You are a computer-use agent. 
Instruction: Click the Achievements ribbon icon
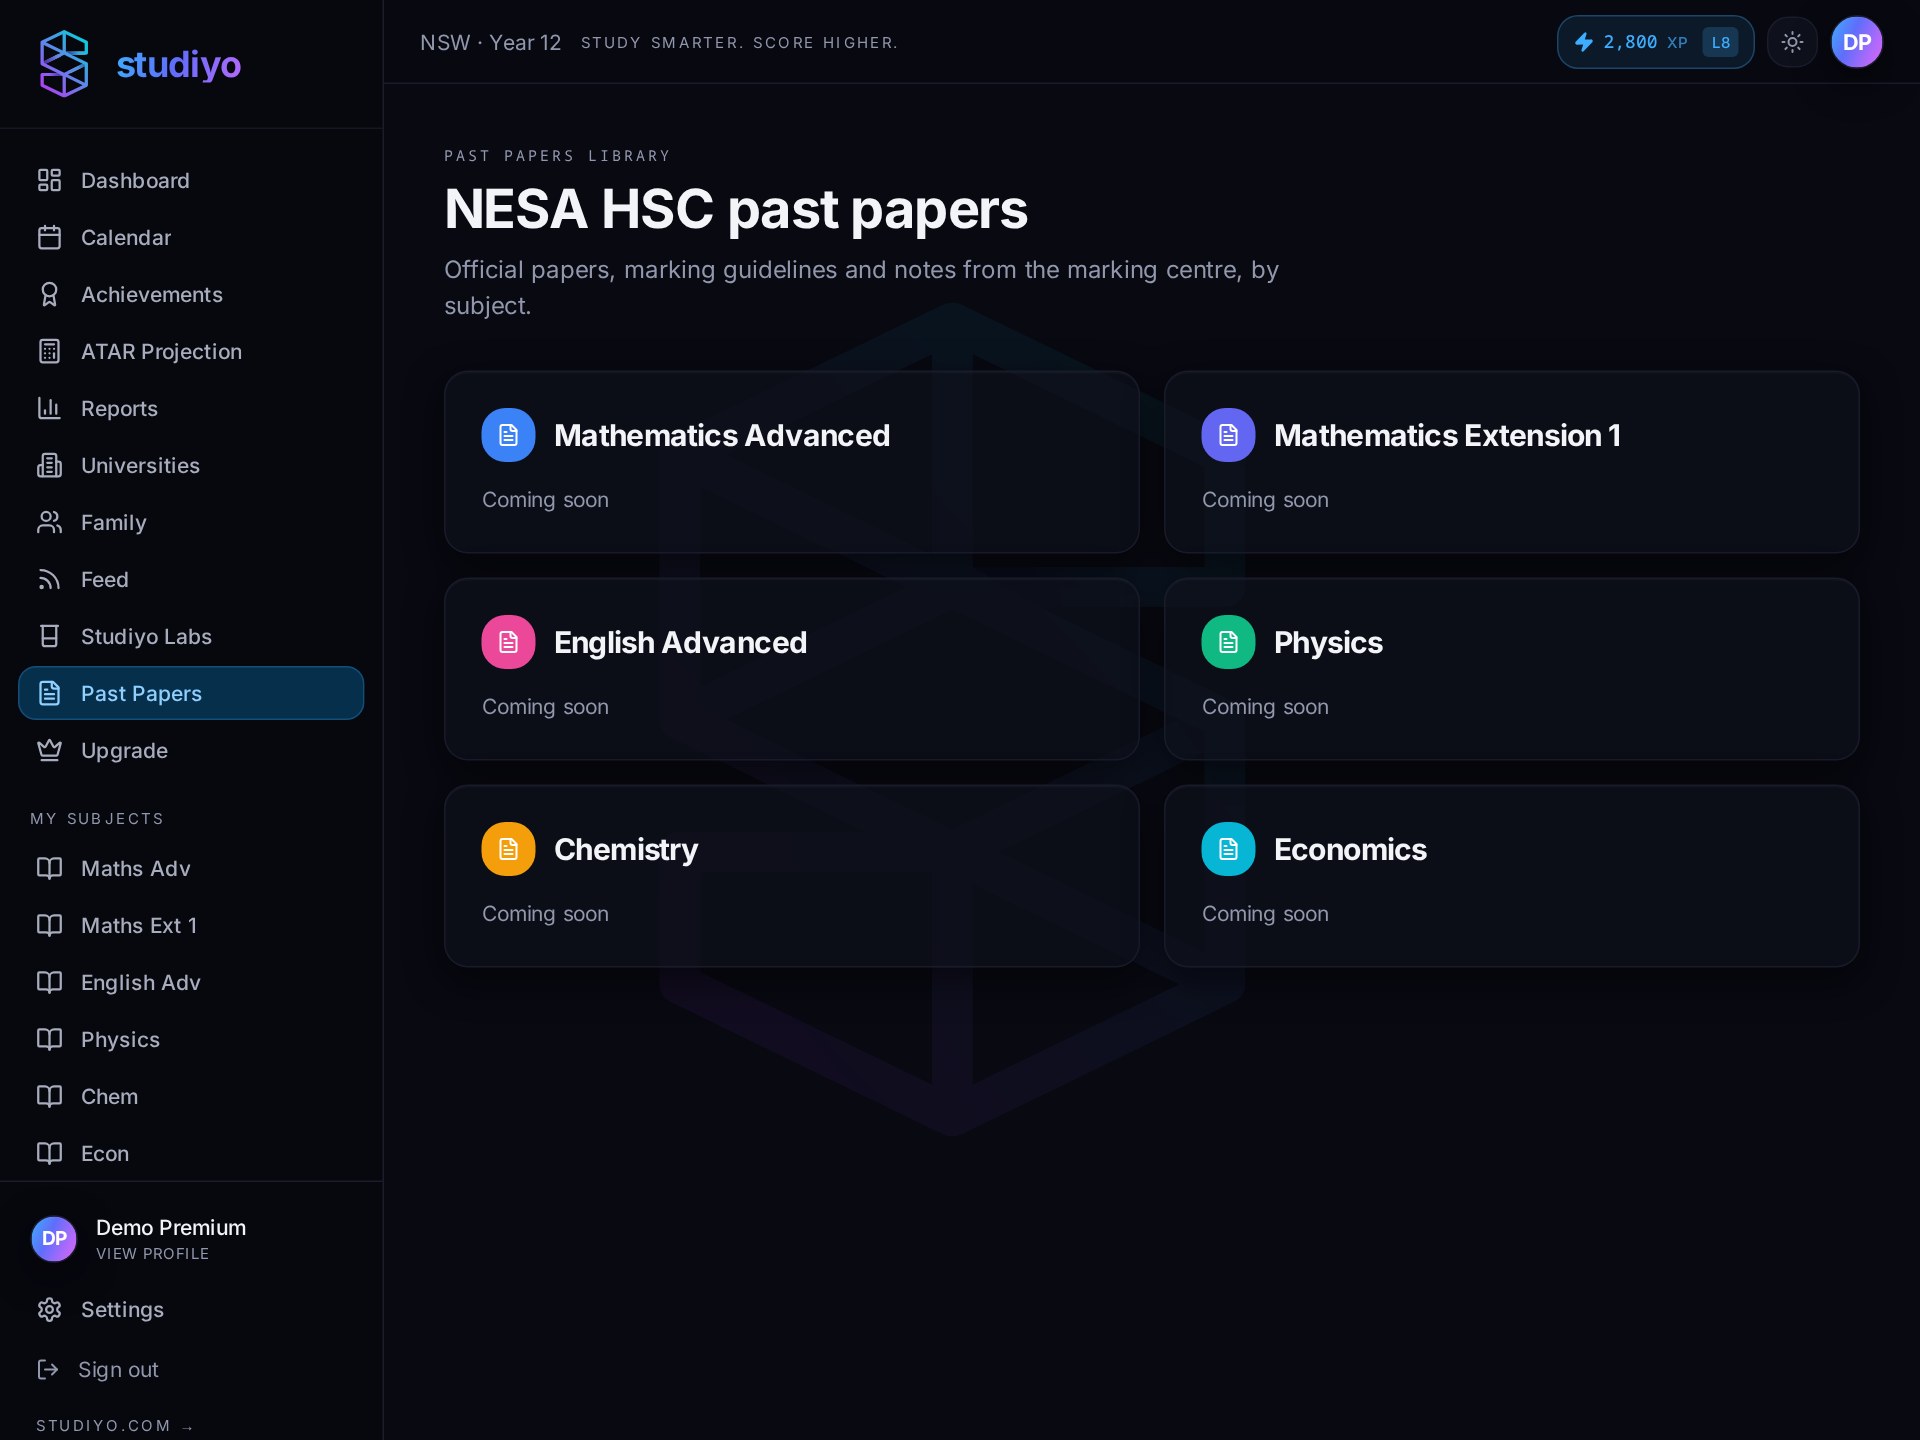(49, 294)
